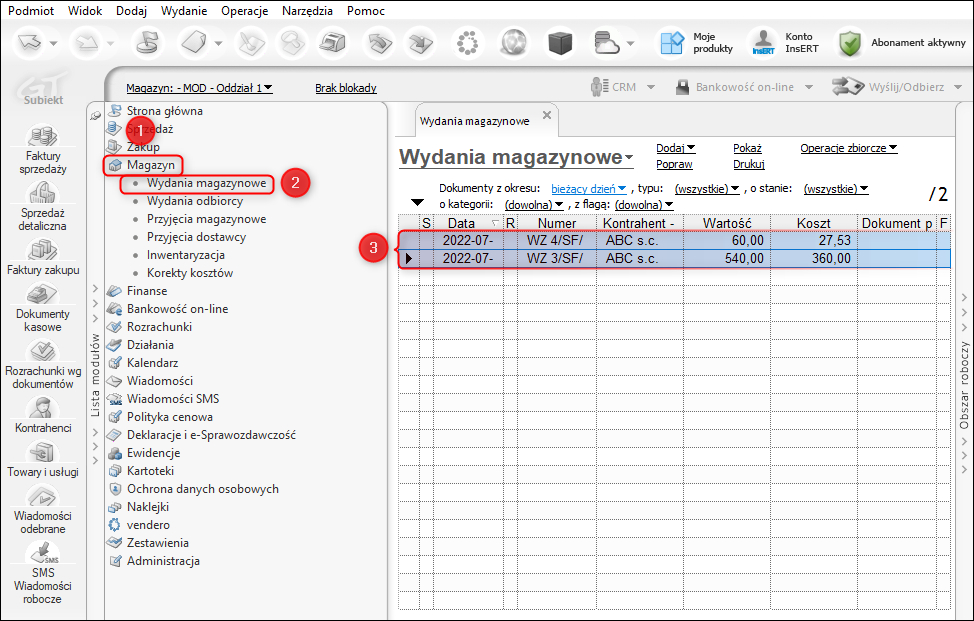Open the bieżący dzień period dropdown
The width and height of the screenshot is (974, 621).
pyautogui.click(x=589, y=188)
